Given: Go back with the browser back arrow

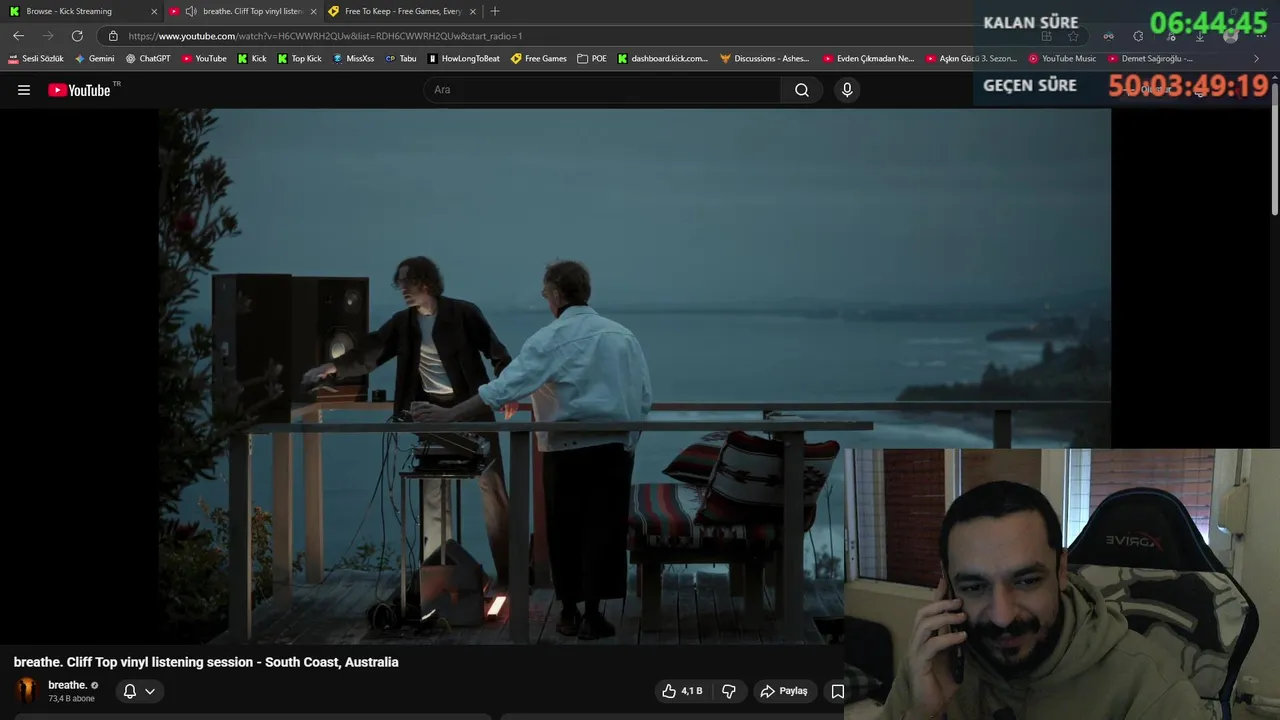Looking at the screenshot, I should click(x=18, y=36).
